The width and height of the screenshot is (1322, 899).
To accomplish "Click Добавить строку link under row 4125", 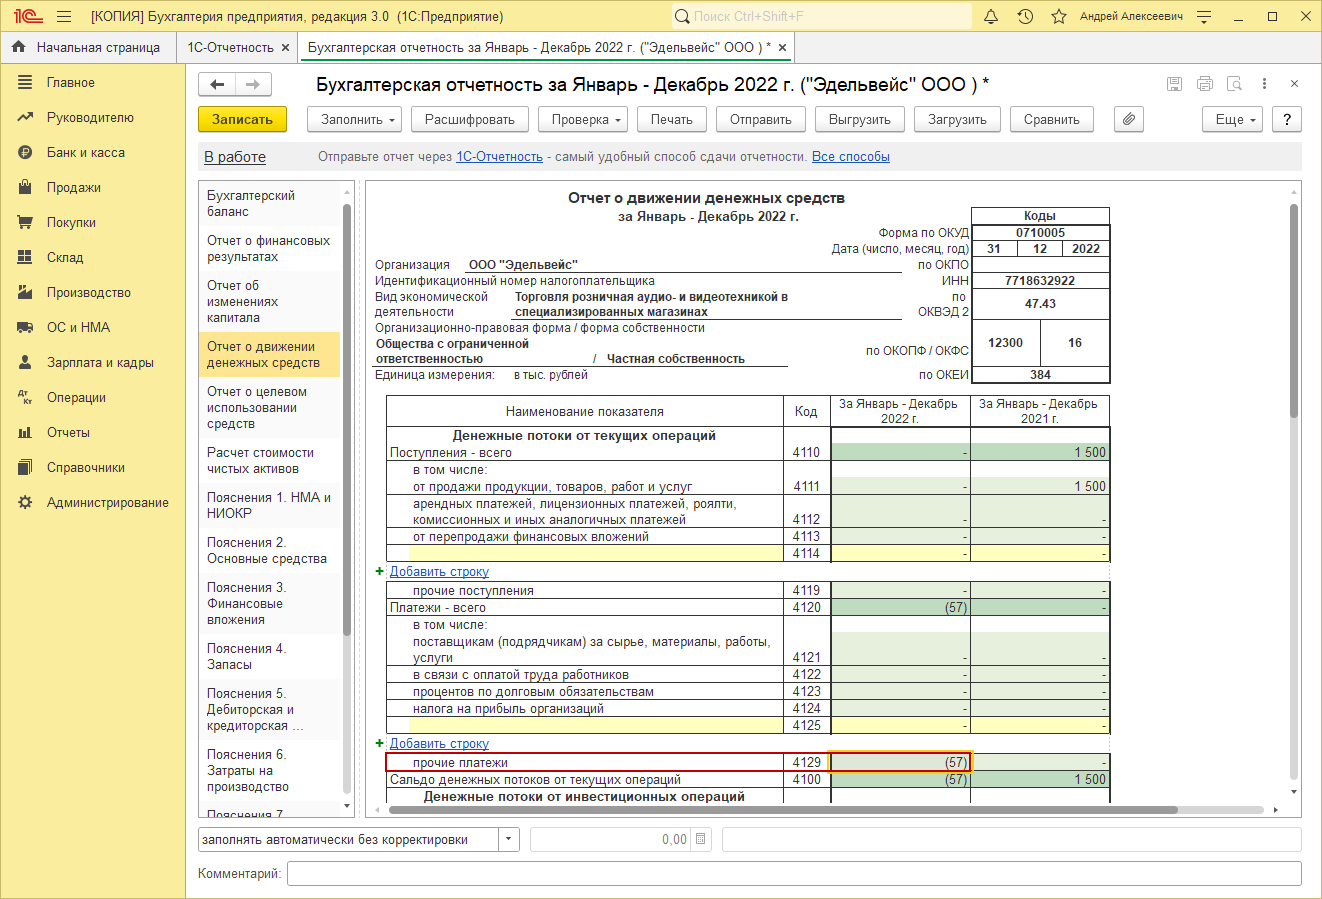I will 439,744.
